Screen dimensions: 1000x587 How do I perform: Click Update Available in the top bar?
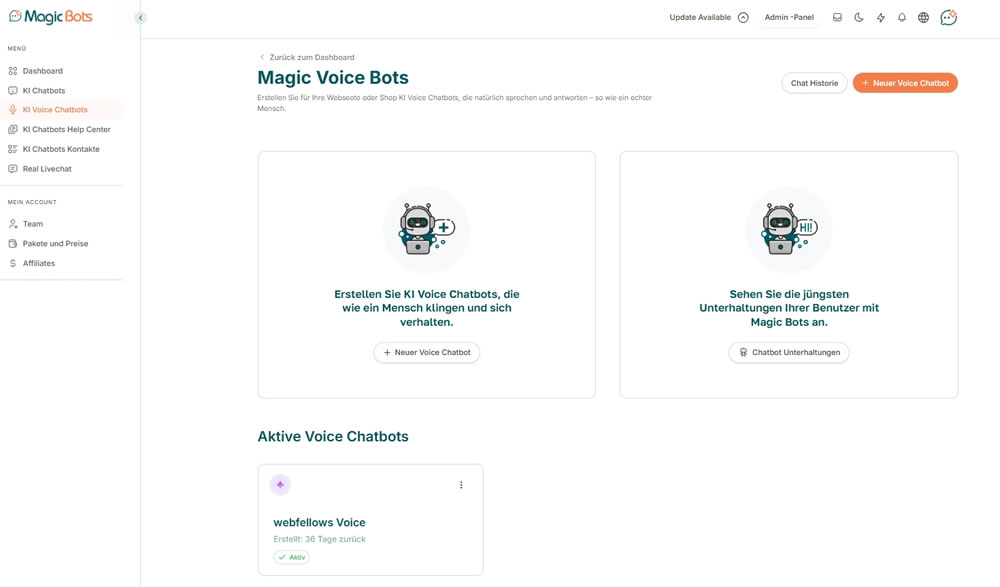700,18
